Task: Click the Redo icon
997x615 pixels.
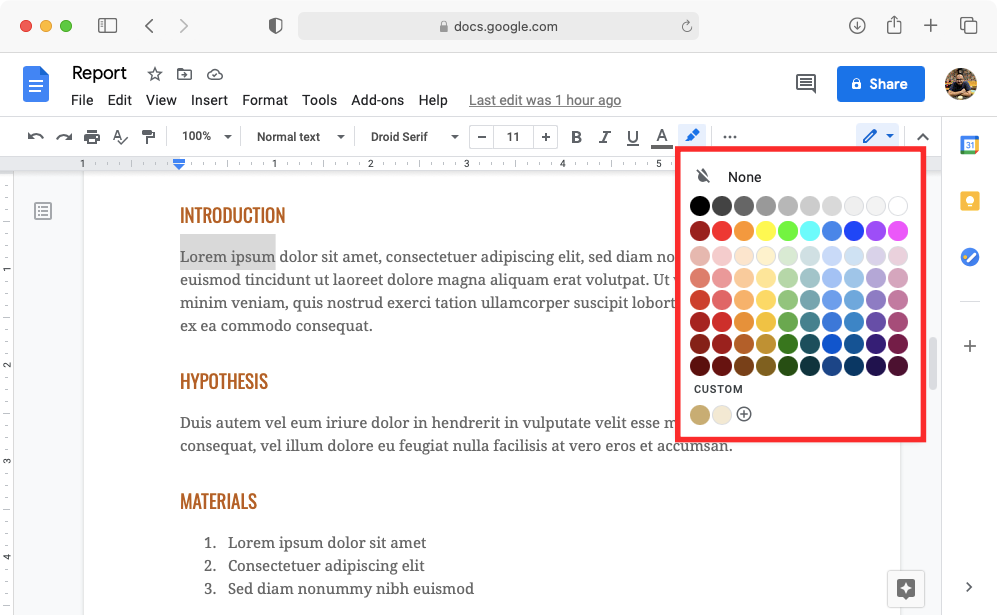Action: 64,136
